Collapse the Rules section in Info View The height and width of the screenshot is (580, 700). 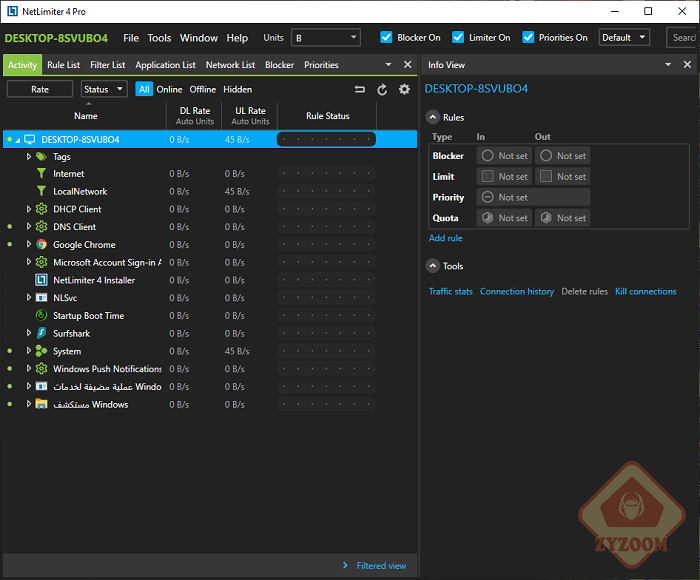[433, 117]
